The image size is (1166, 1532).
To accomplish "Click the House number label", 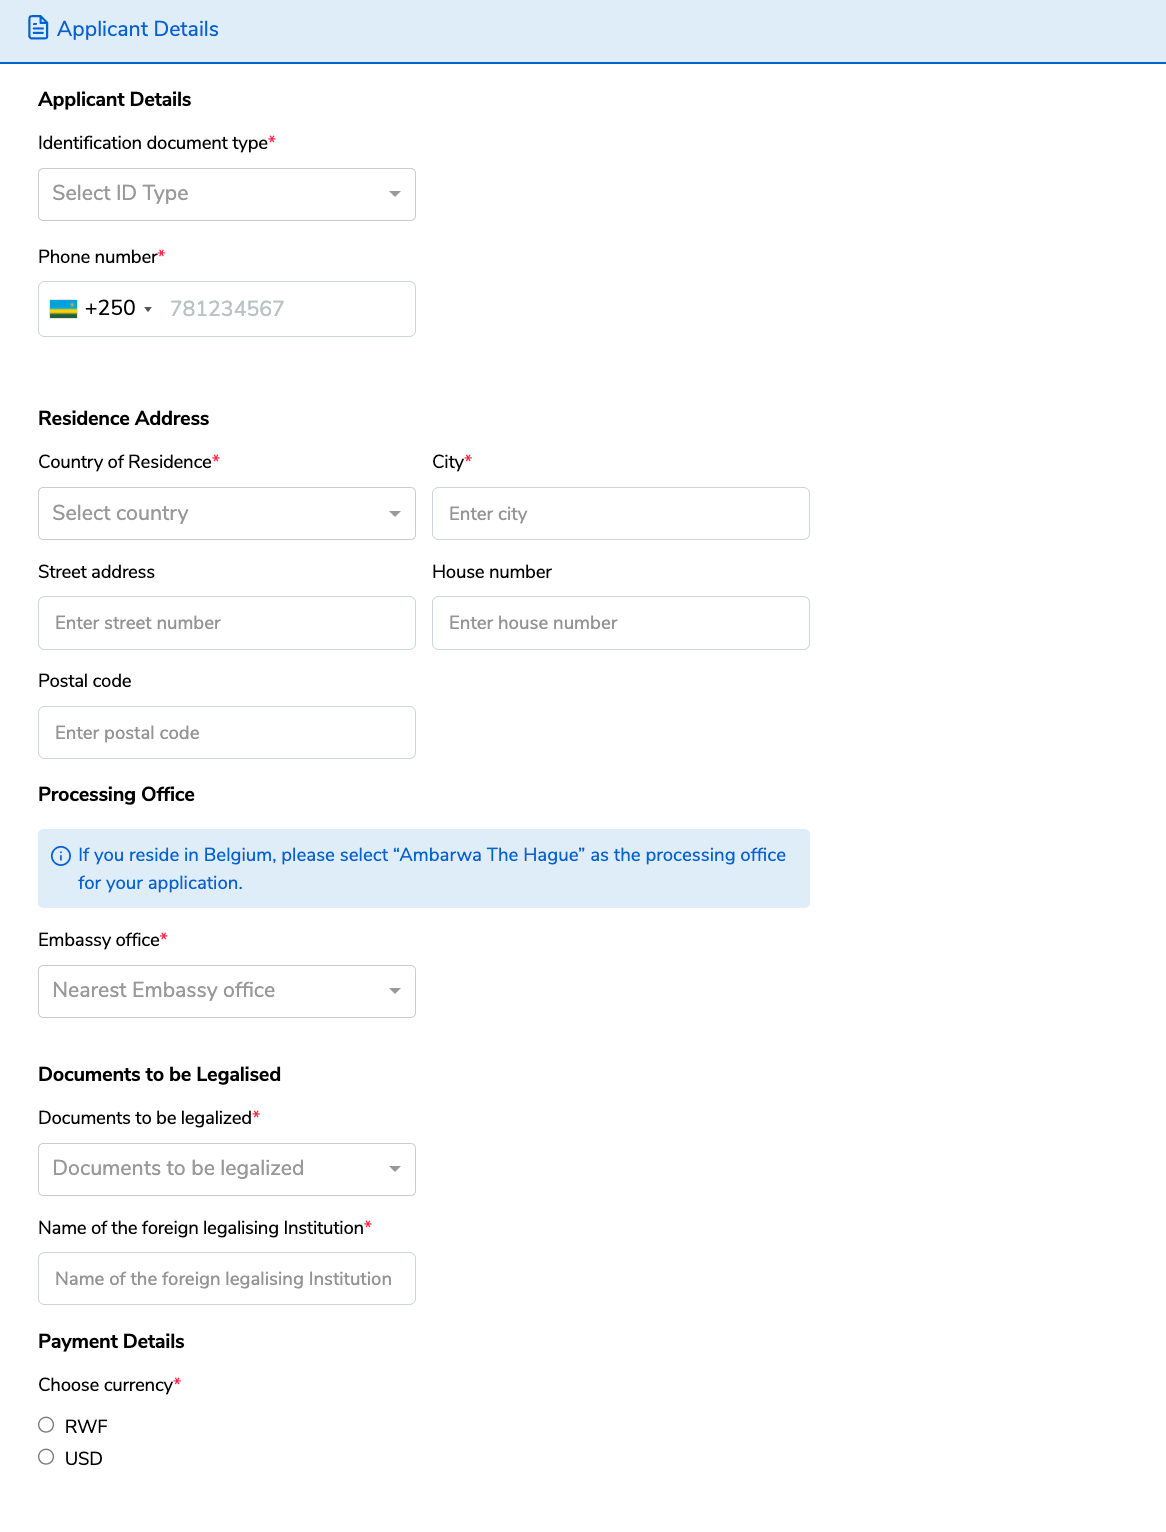I will (492, 572).
